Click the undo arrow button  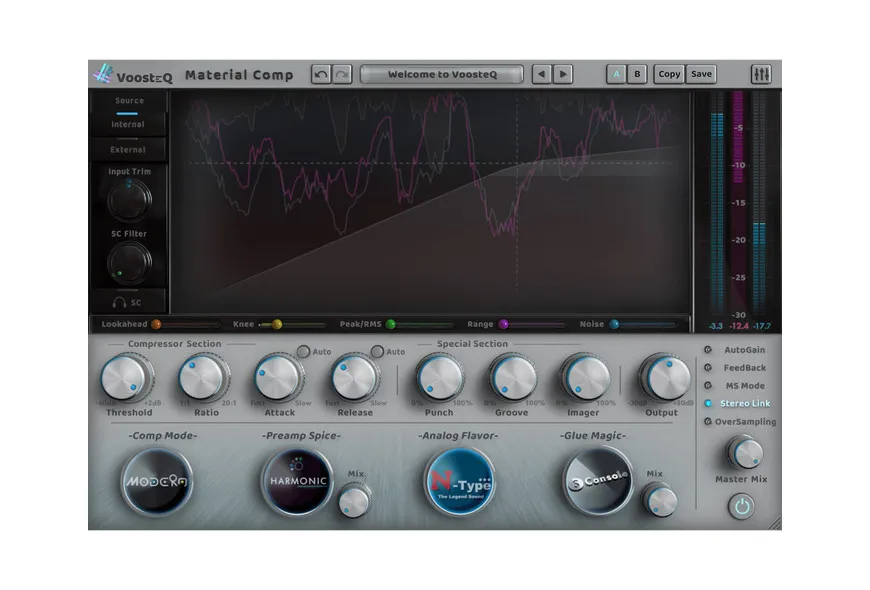pos(321,74)
